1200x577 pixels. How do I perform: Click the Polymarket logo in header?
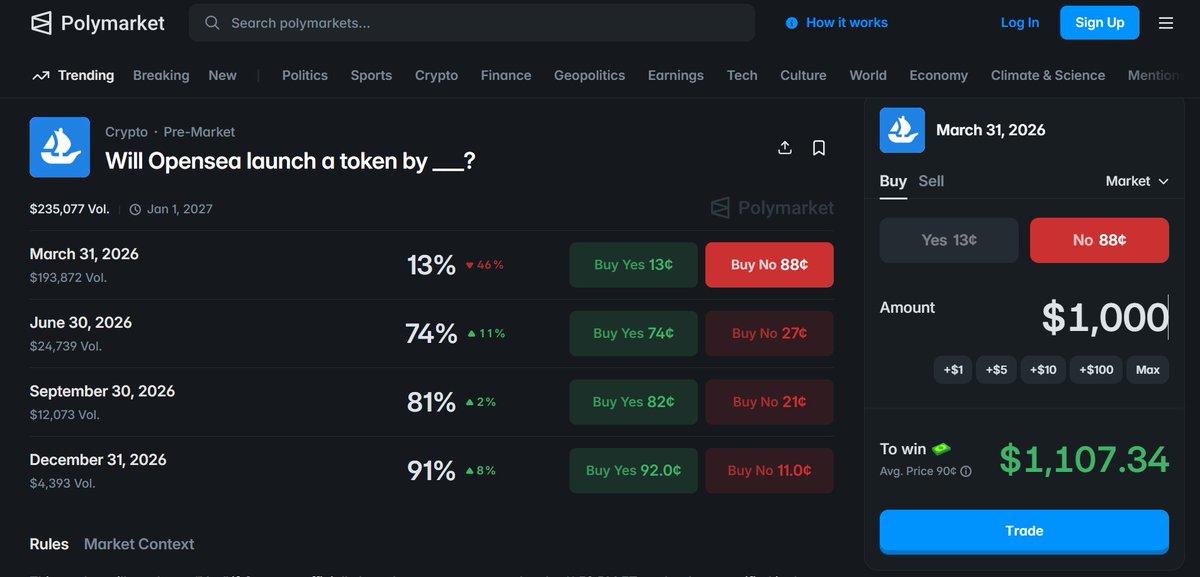[97, 23]
